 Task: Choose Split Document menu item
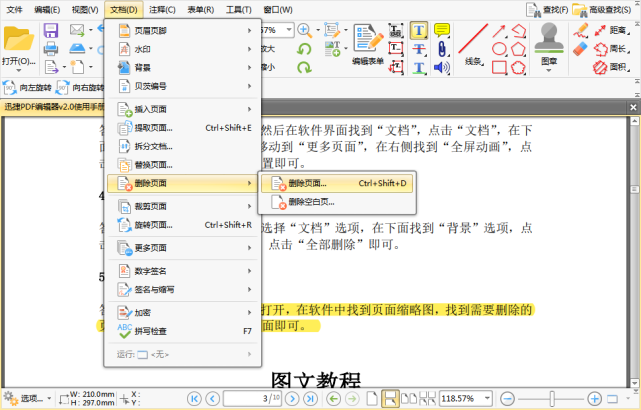point(183,146)
